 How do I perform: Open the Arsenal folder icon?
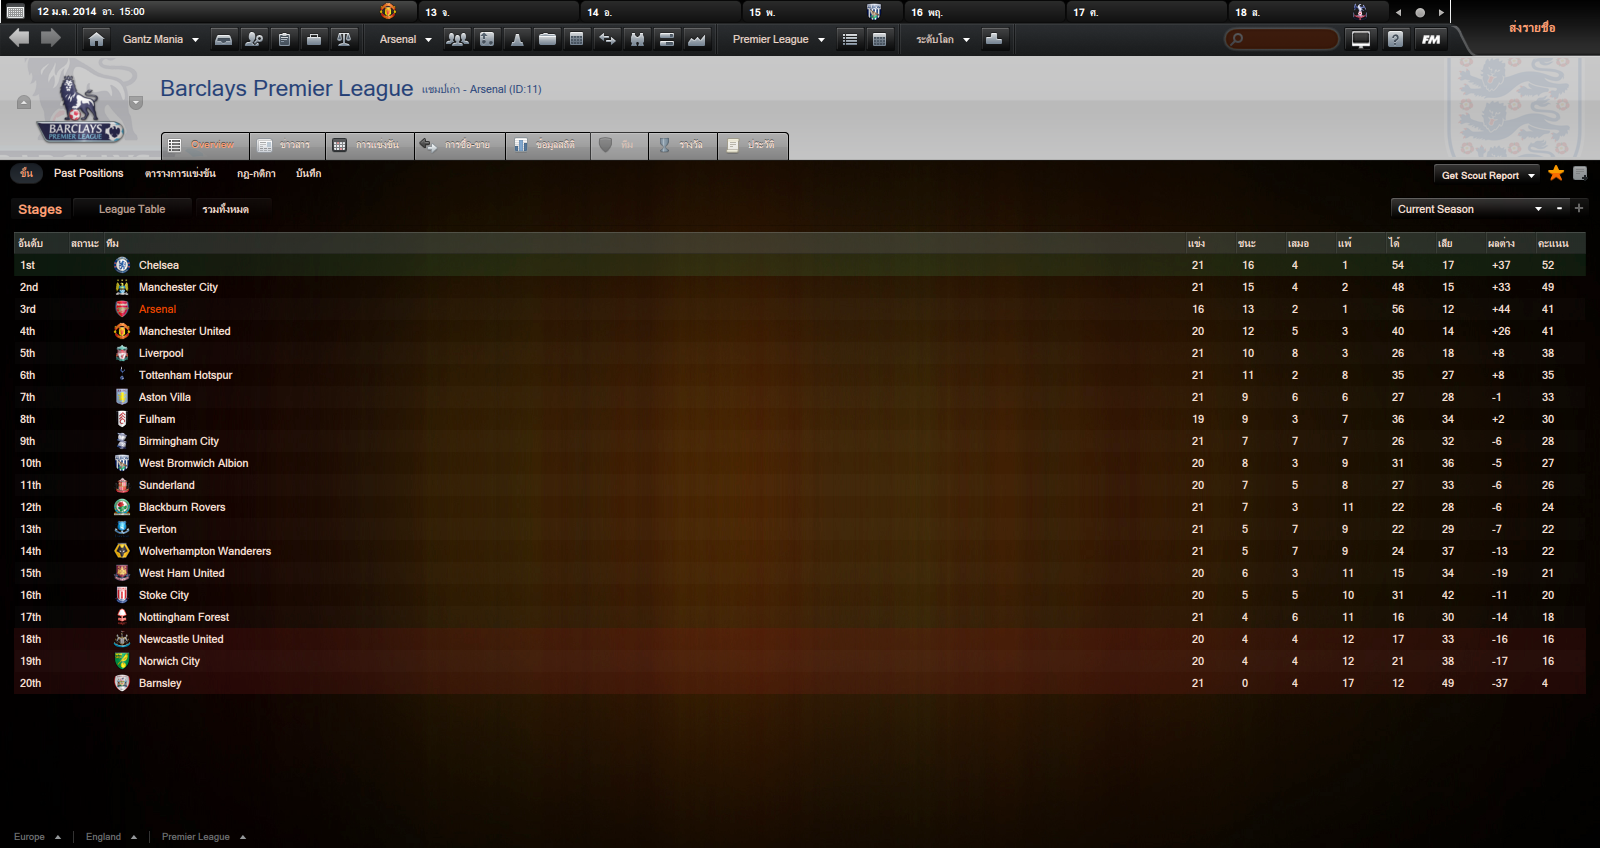547,39
